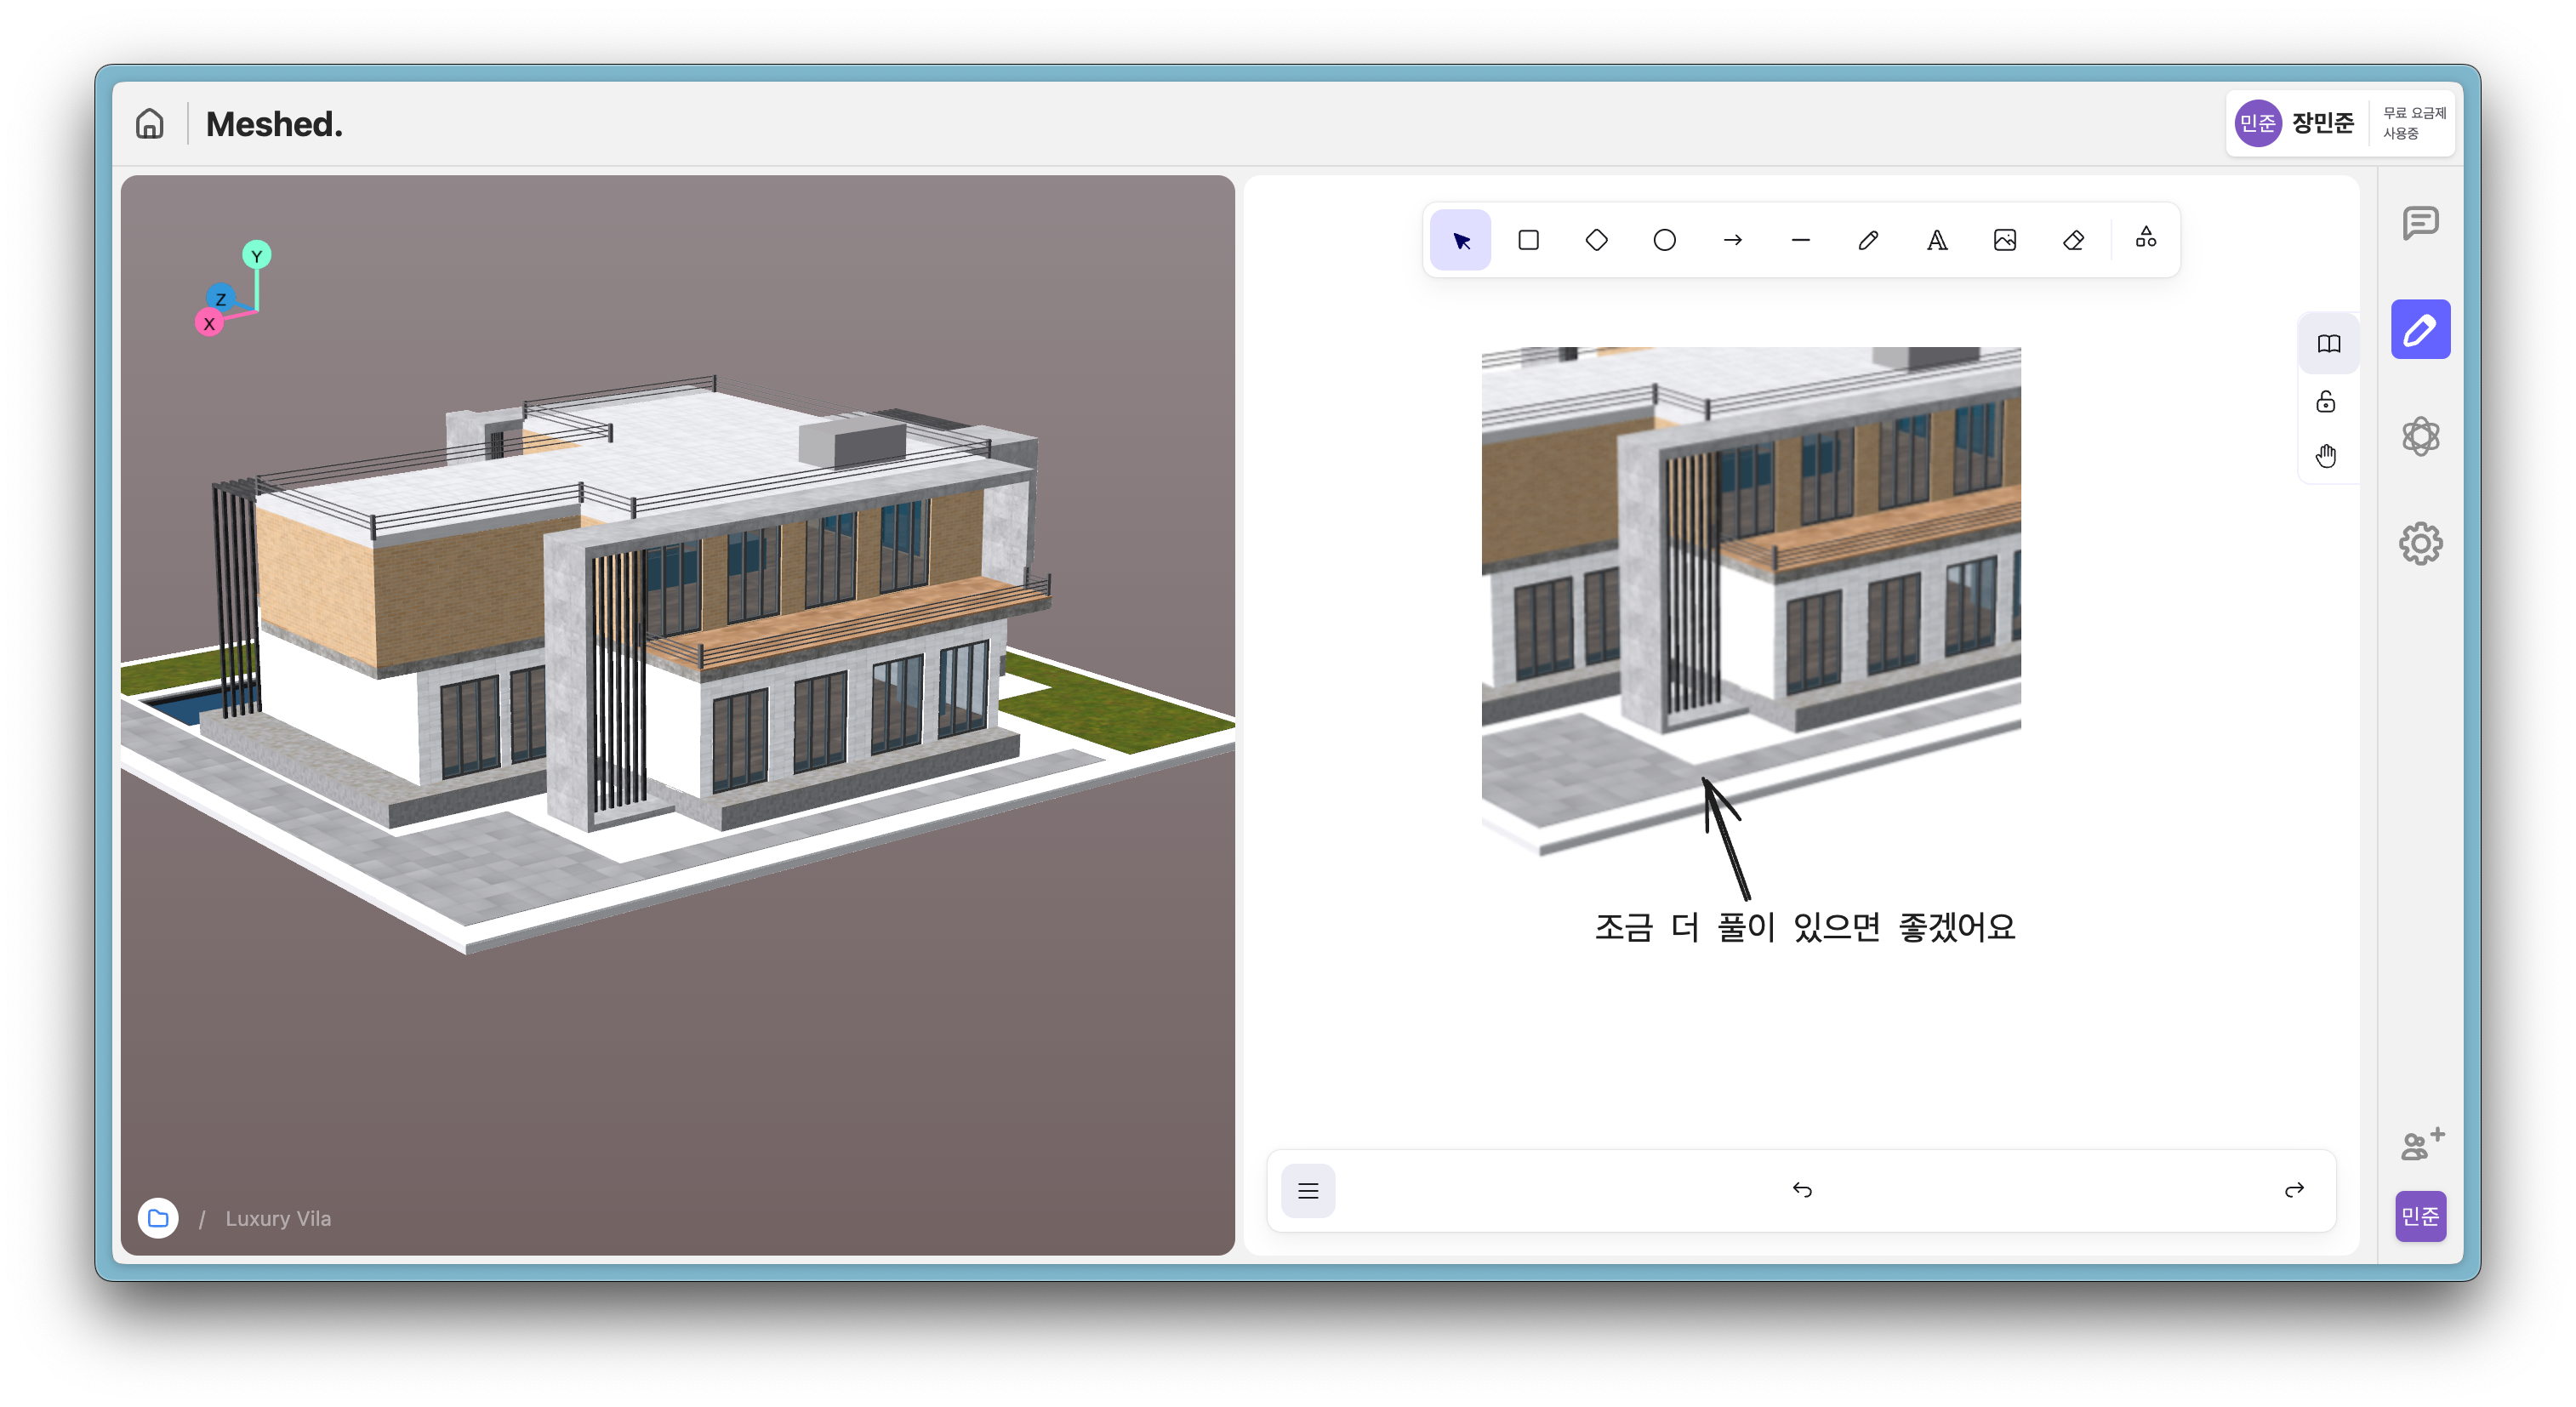The image size is (2576, 1407).
Task: Open the hamburger menu in bottom bar
Action: [x=1308, y=1190]
